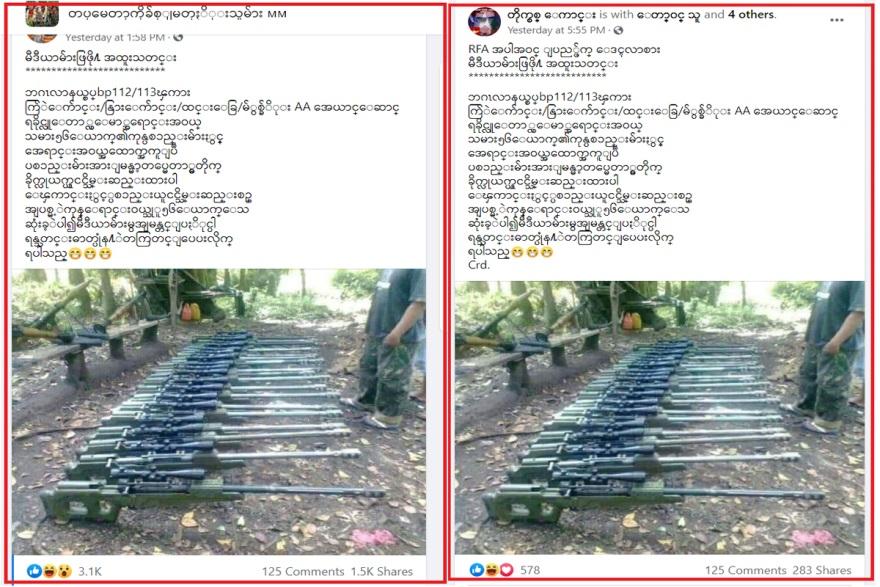
Task: Open '125 Comments' on the left post
Action: pyautogui.click(x=302, y=571)
